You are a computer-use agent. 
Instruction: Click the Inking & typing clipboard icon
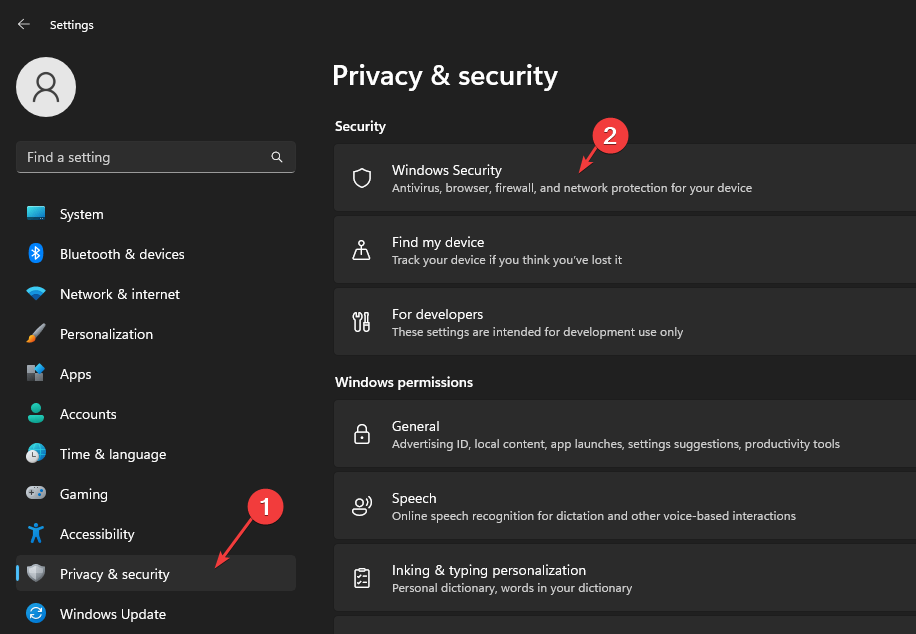pos(362,578)
